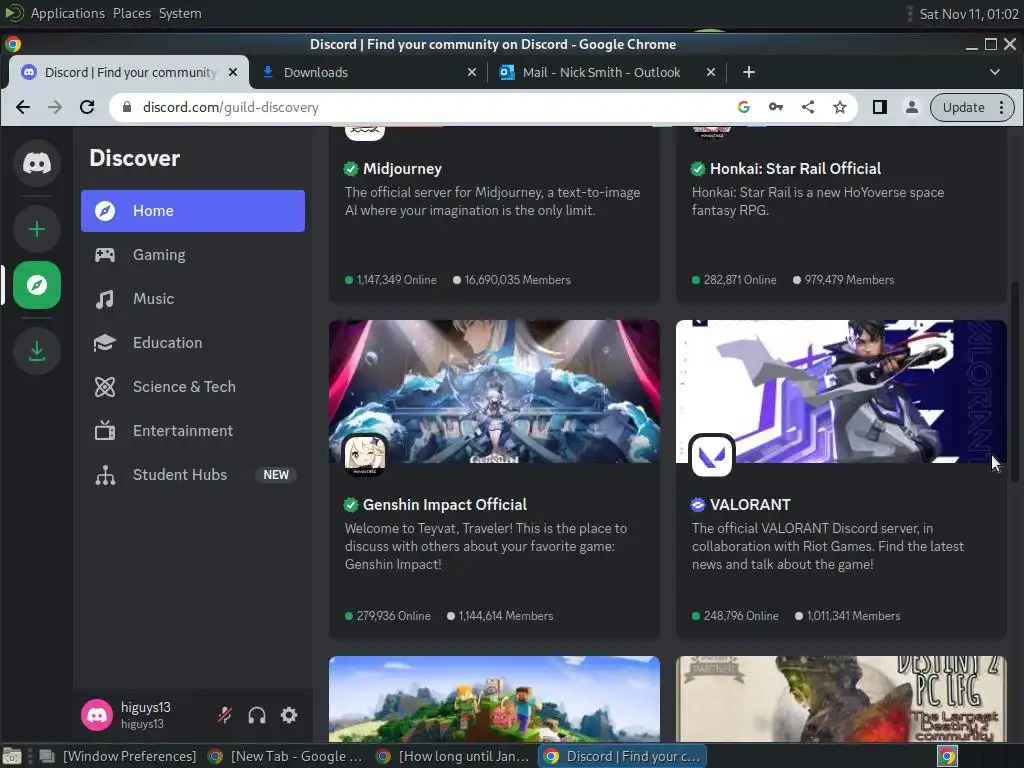Click the Download Apps arrow icon
The height and width of the screenshot is (768, 1024).
click(x=37, y=351)
